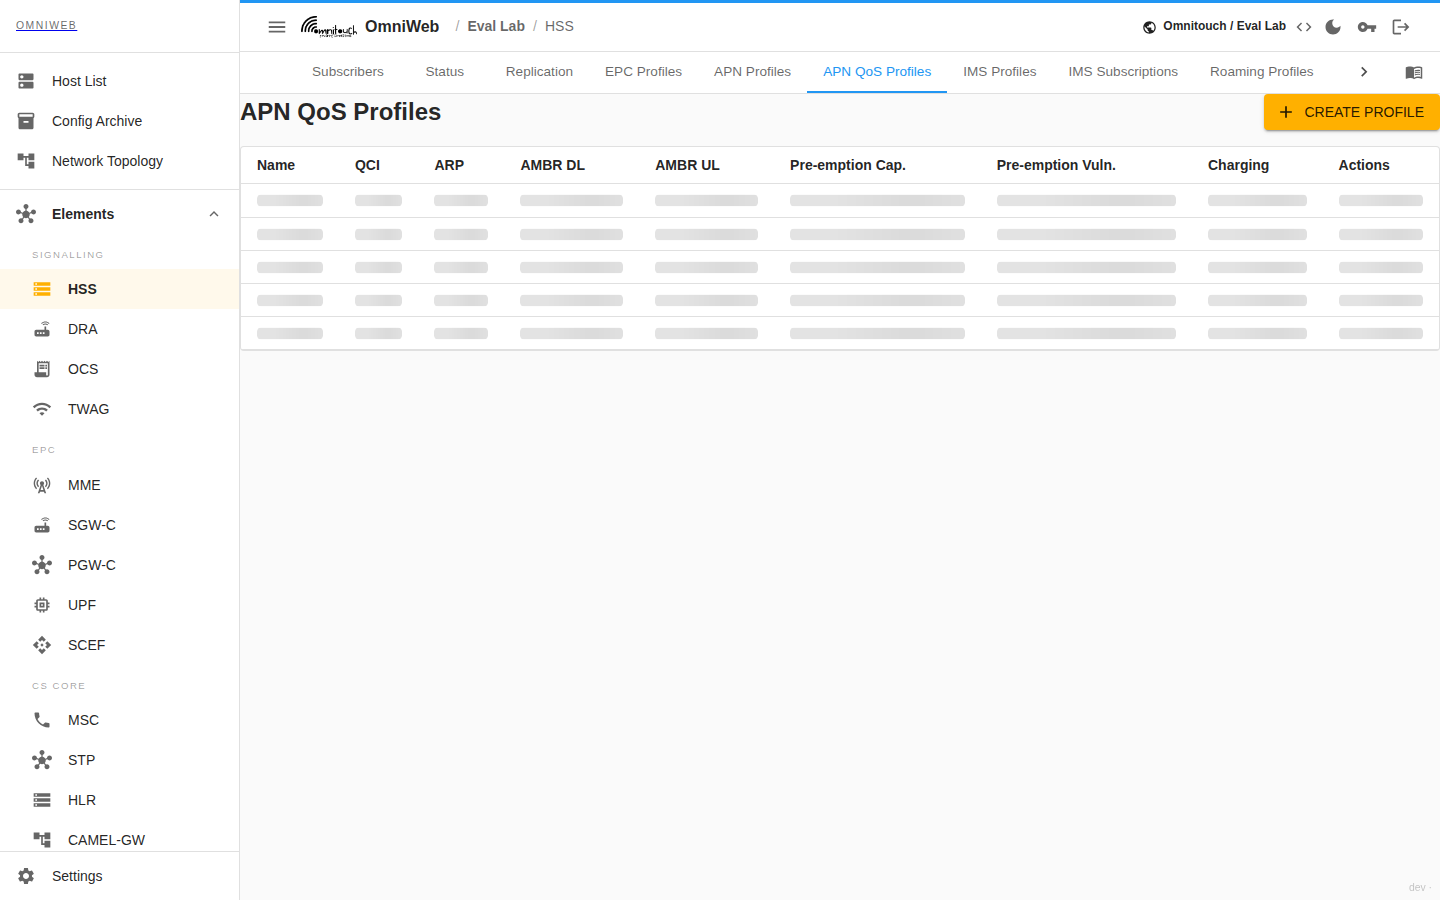Click the MME antenna icon

[x=42, y=485]
